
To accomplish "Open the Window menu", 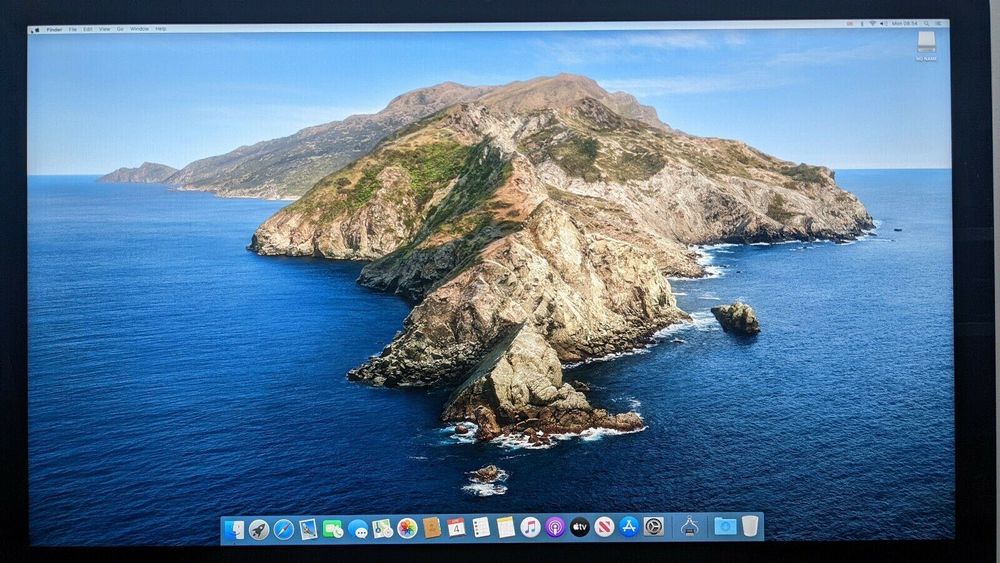I will click(x=139, y=29).
